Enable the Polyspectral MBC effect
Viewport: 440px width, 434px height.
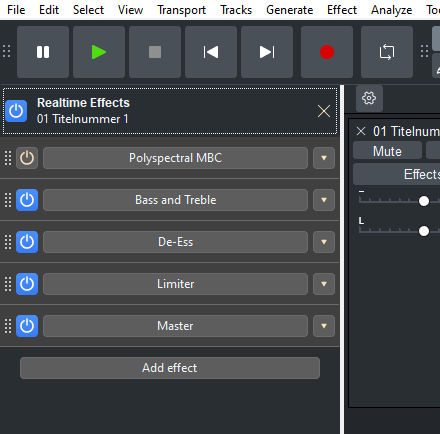27,158
